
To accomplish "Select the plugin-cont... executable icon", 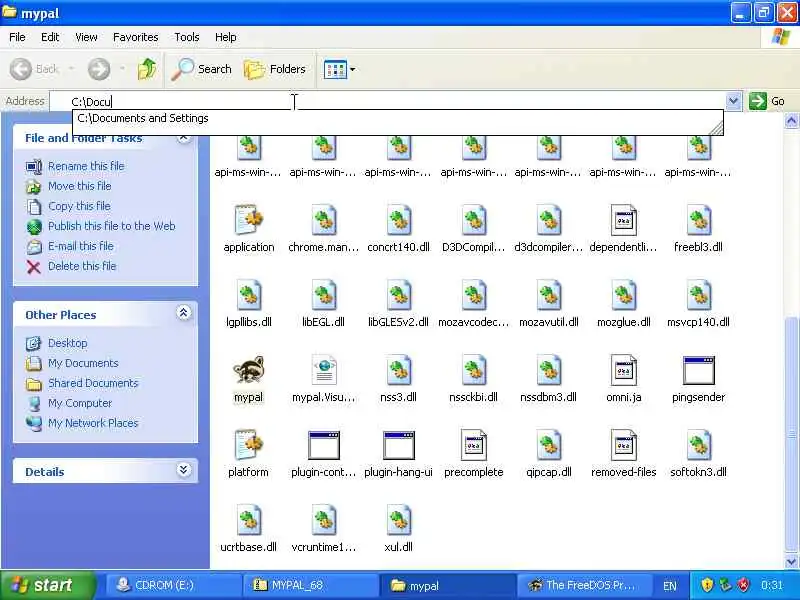I will 323,445.
